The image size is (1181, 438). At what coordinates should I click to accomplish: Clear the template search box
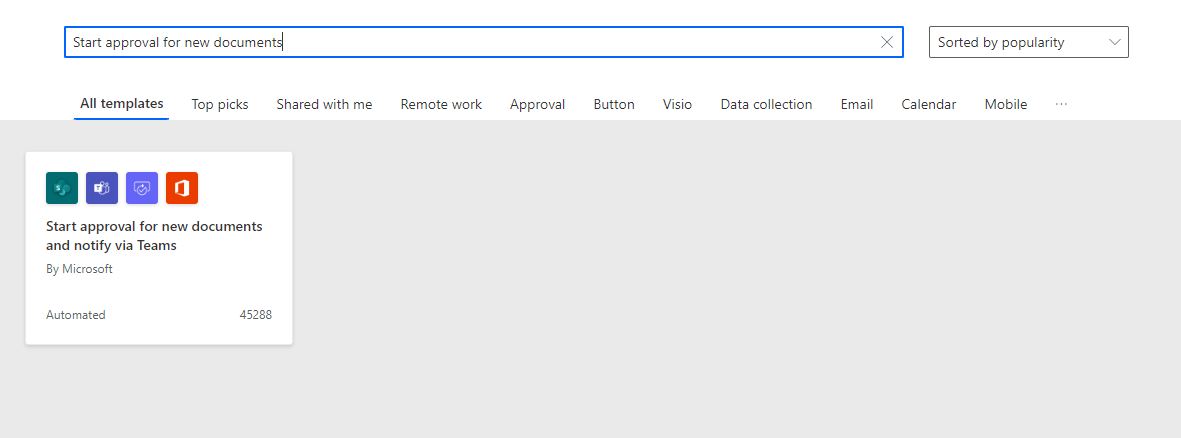[887, 42]
